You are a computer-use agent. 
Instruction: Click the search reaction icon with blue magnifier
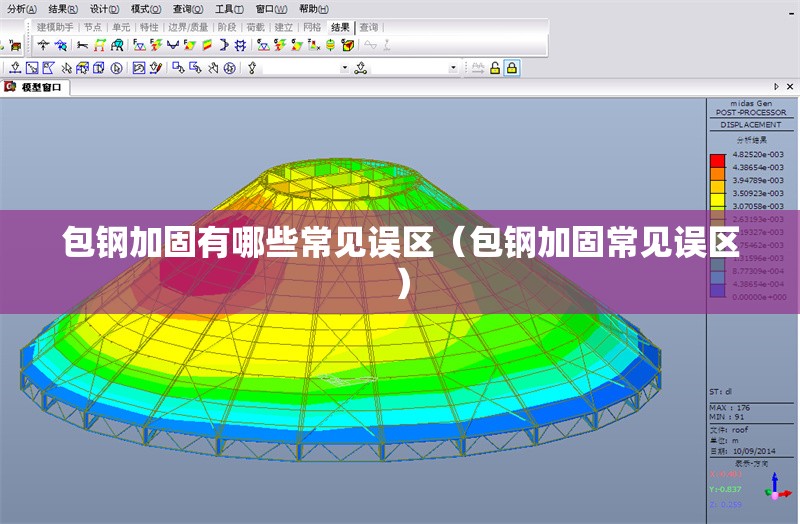click(61, 45)
